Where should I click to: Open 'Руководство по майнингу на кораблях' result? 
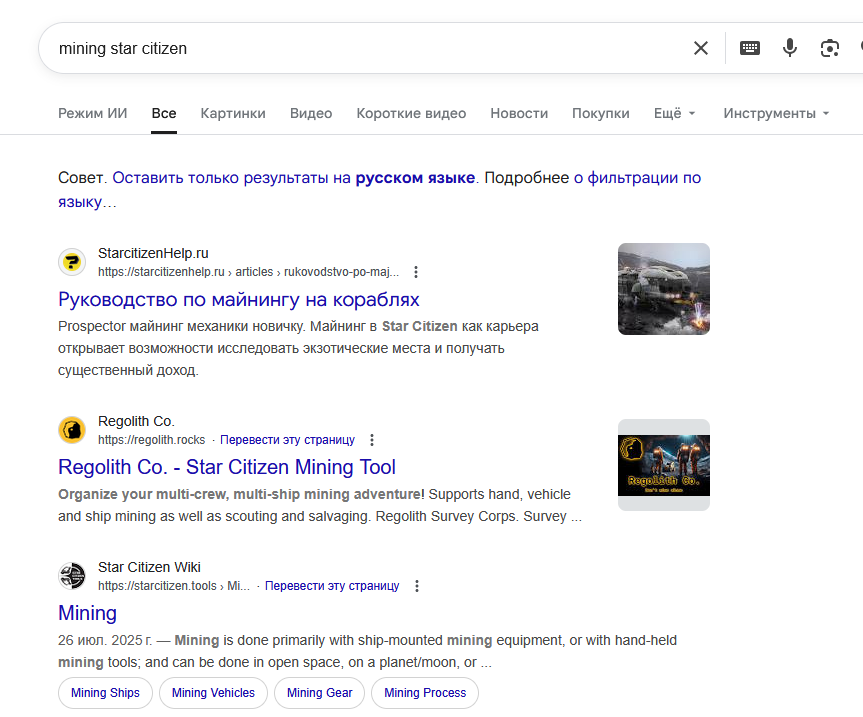tap(238, 299)
